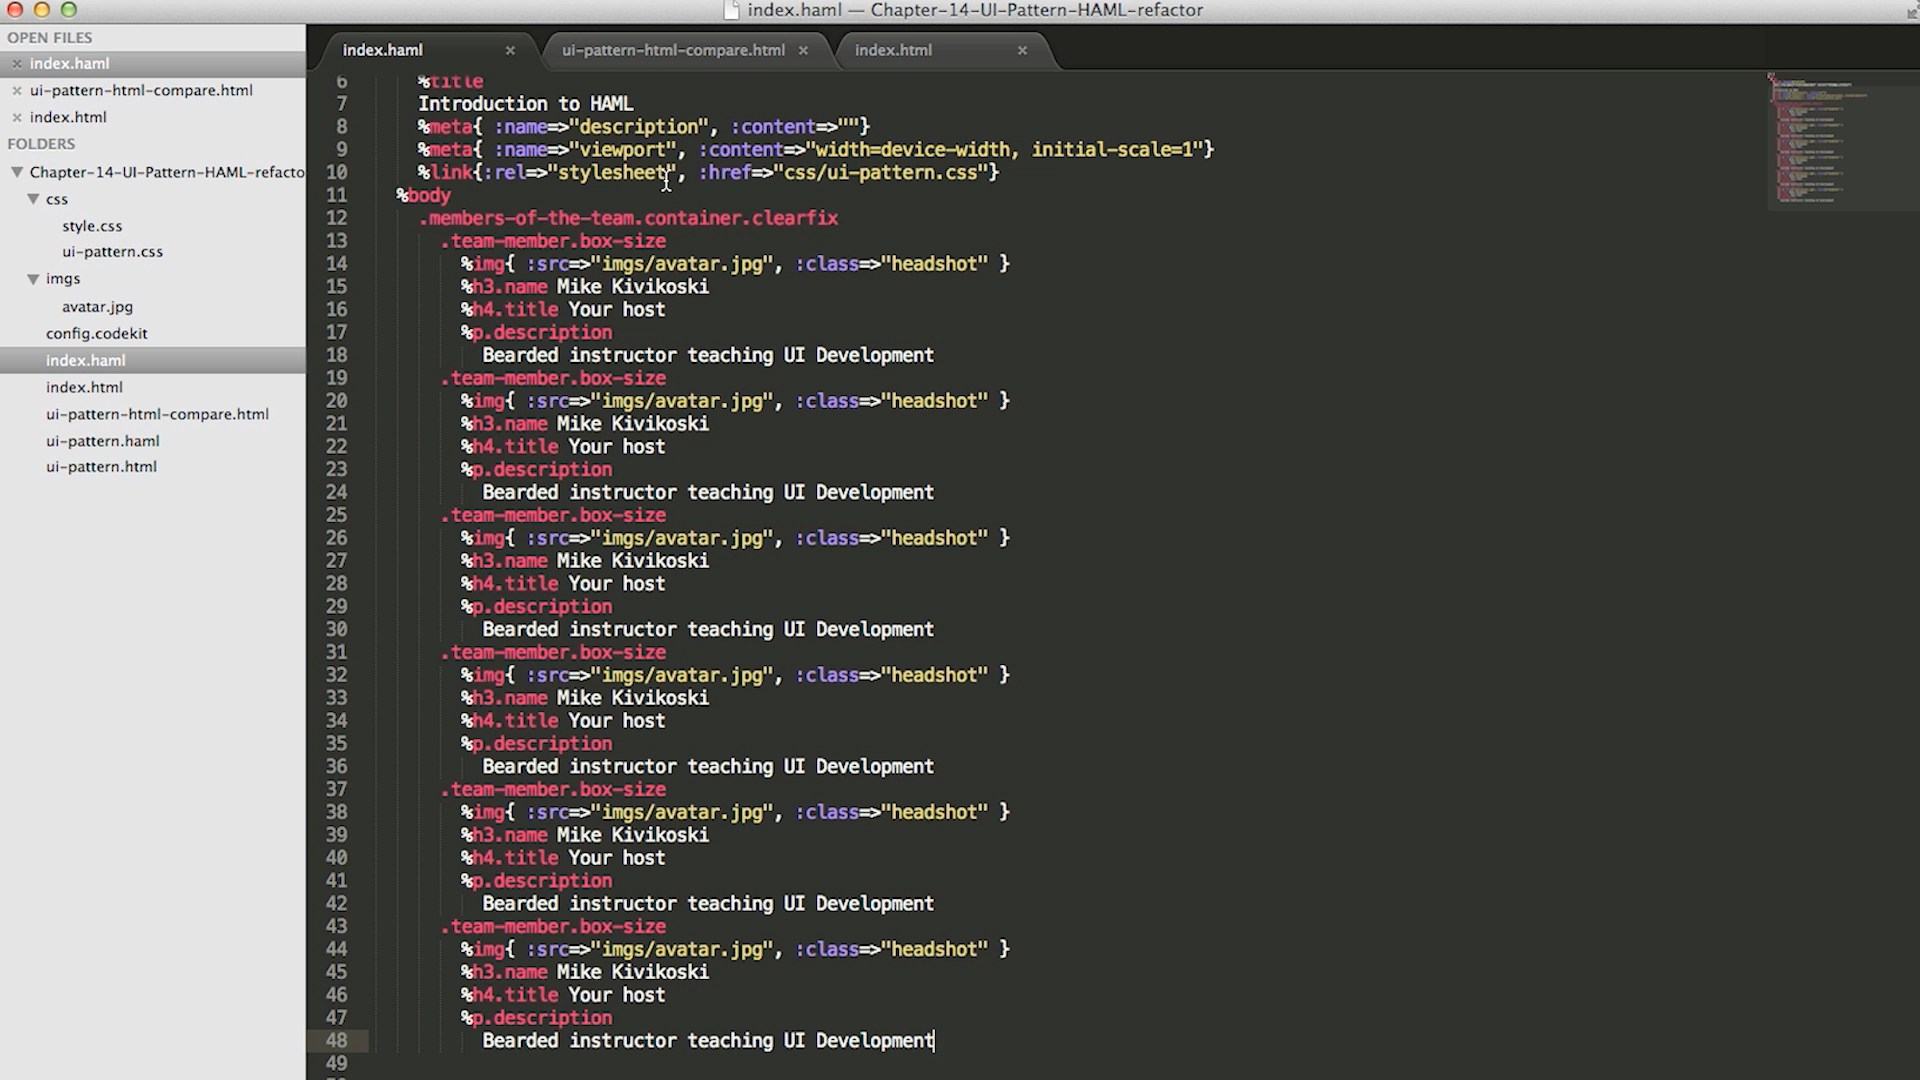Viewport: 1920px width, 1080px height.
Task: Select index.haml under Open Files
Action: pyautogui.click(x=69, y=63)
